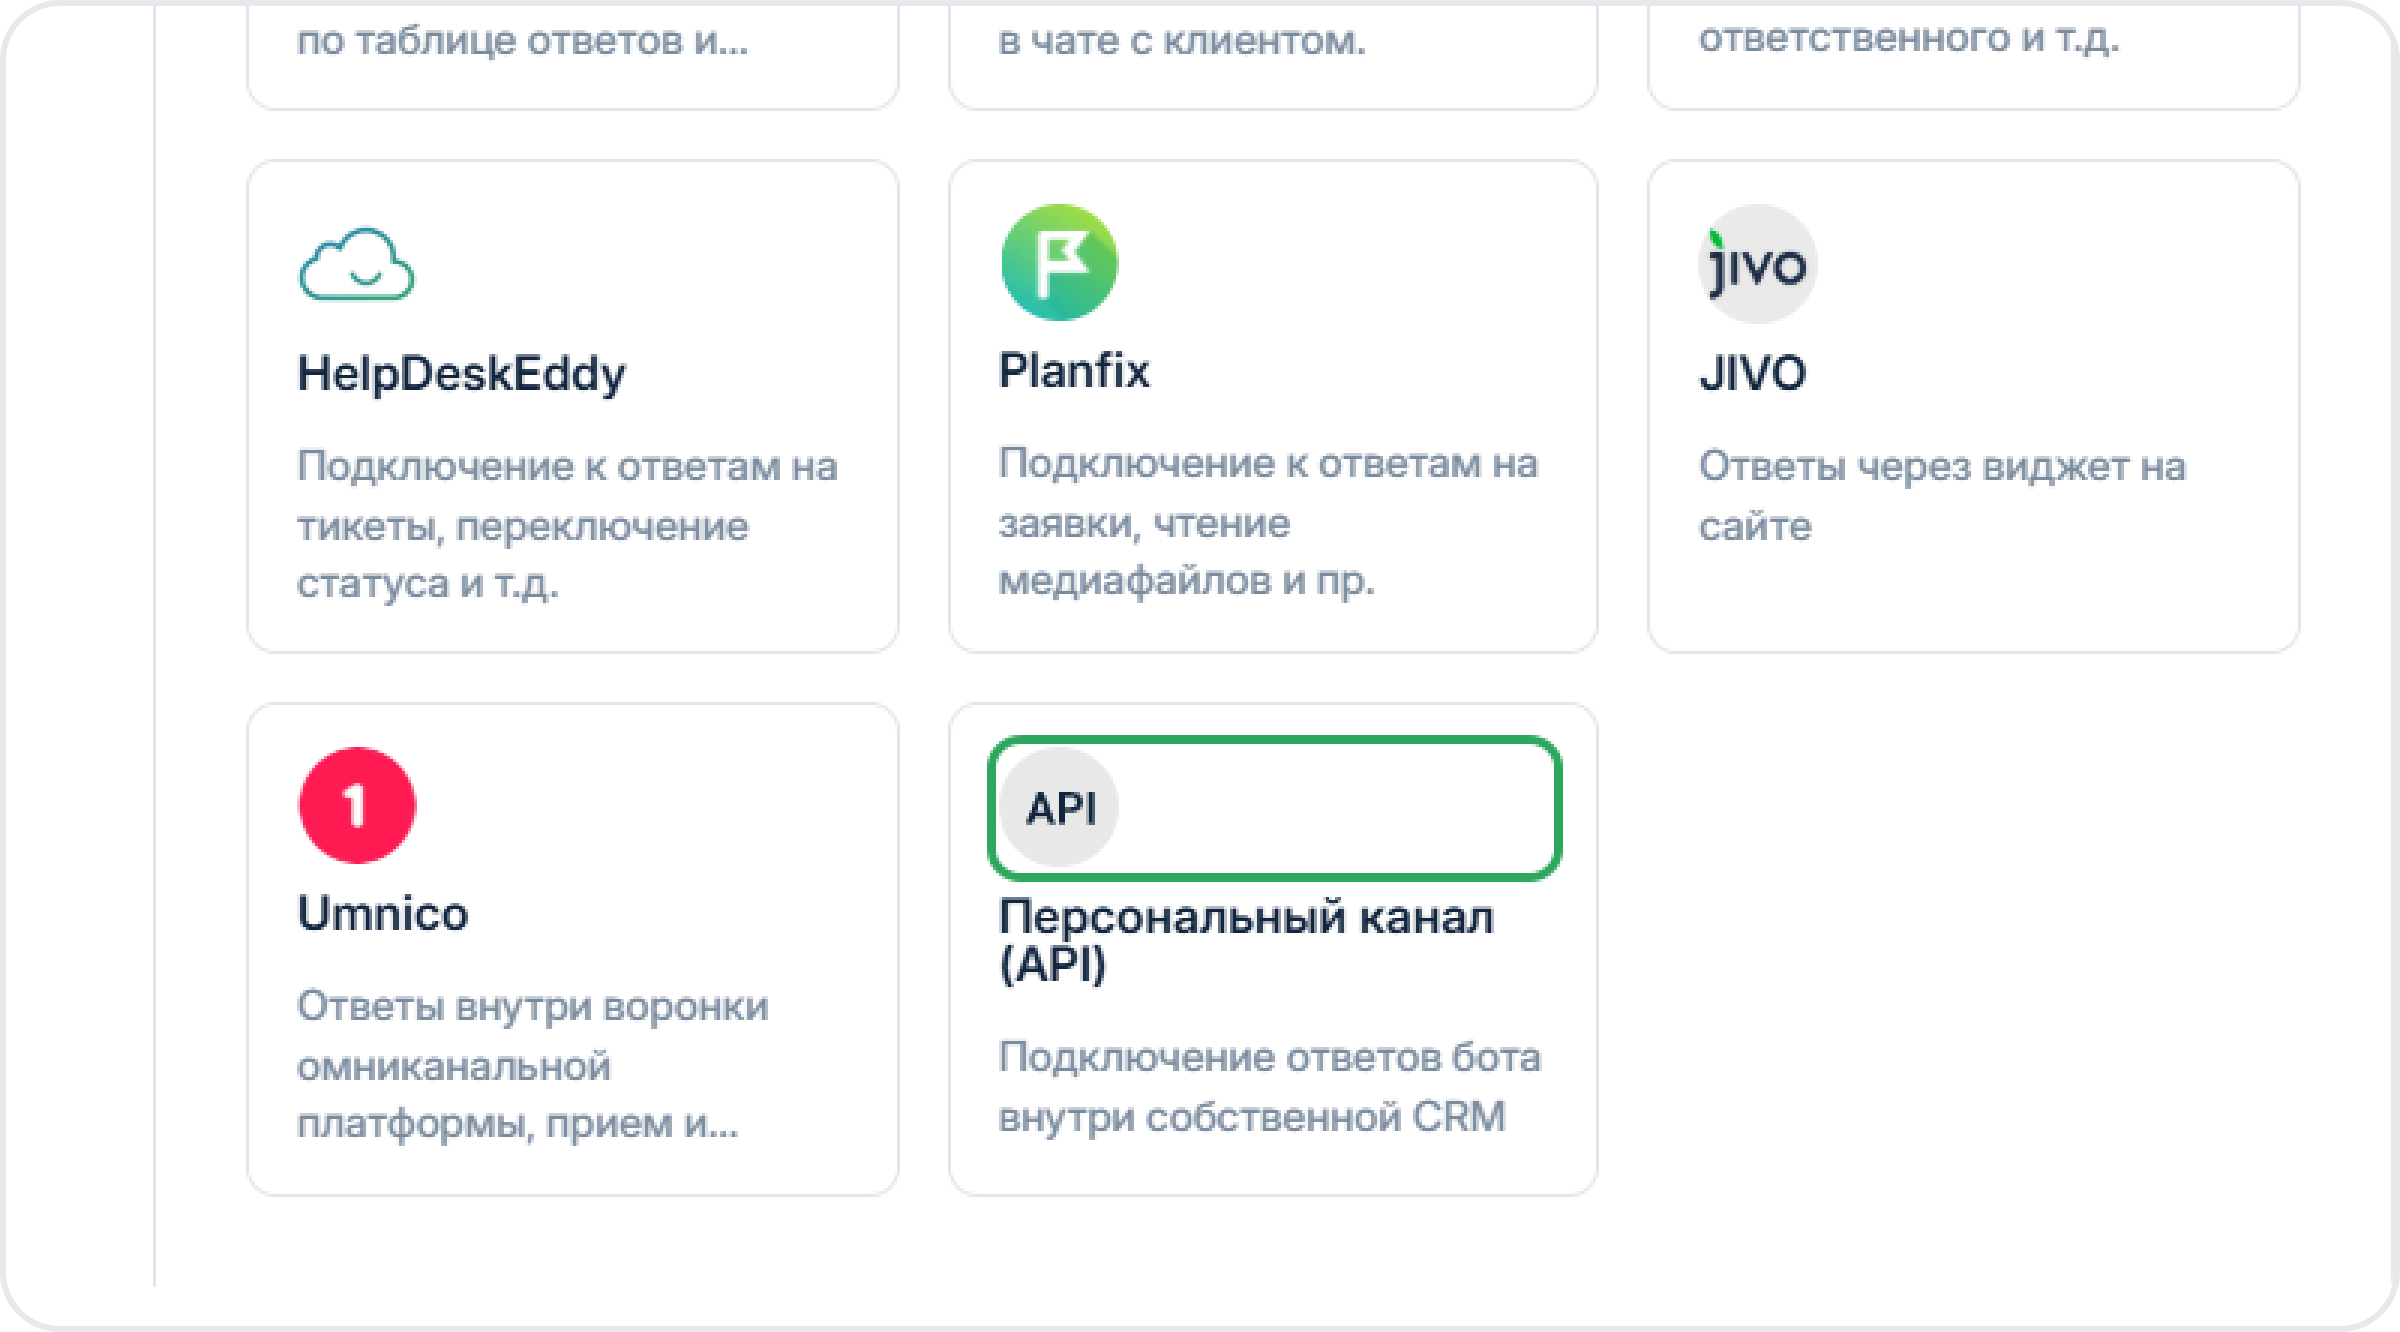Click API description about собственной CRM
The height and width of the screenshot is (1332, 2400).
tap(1269, 1087)
